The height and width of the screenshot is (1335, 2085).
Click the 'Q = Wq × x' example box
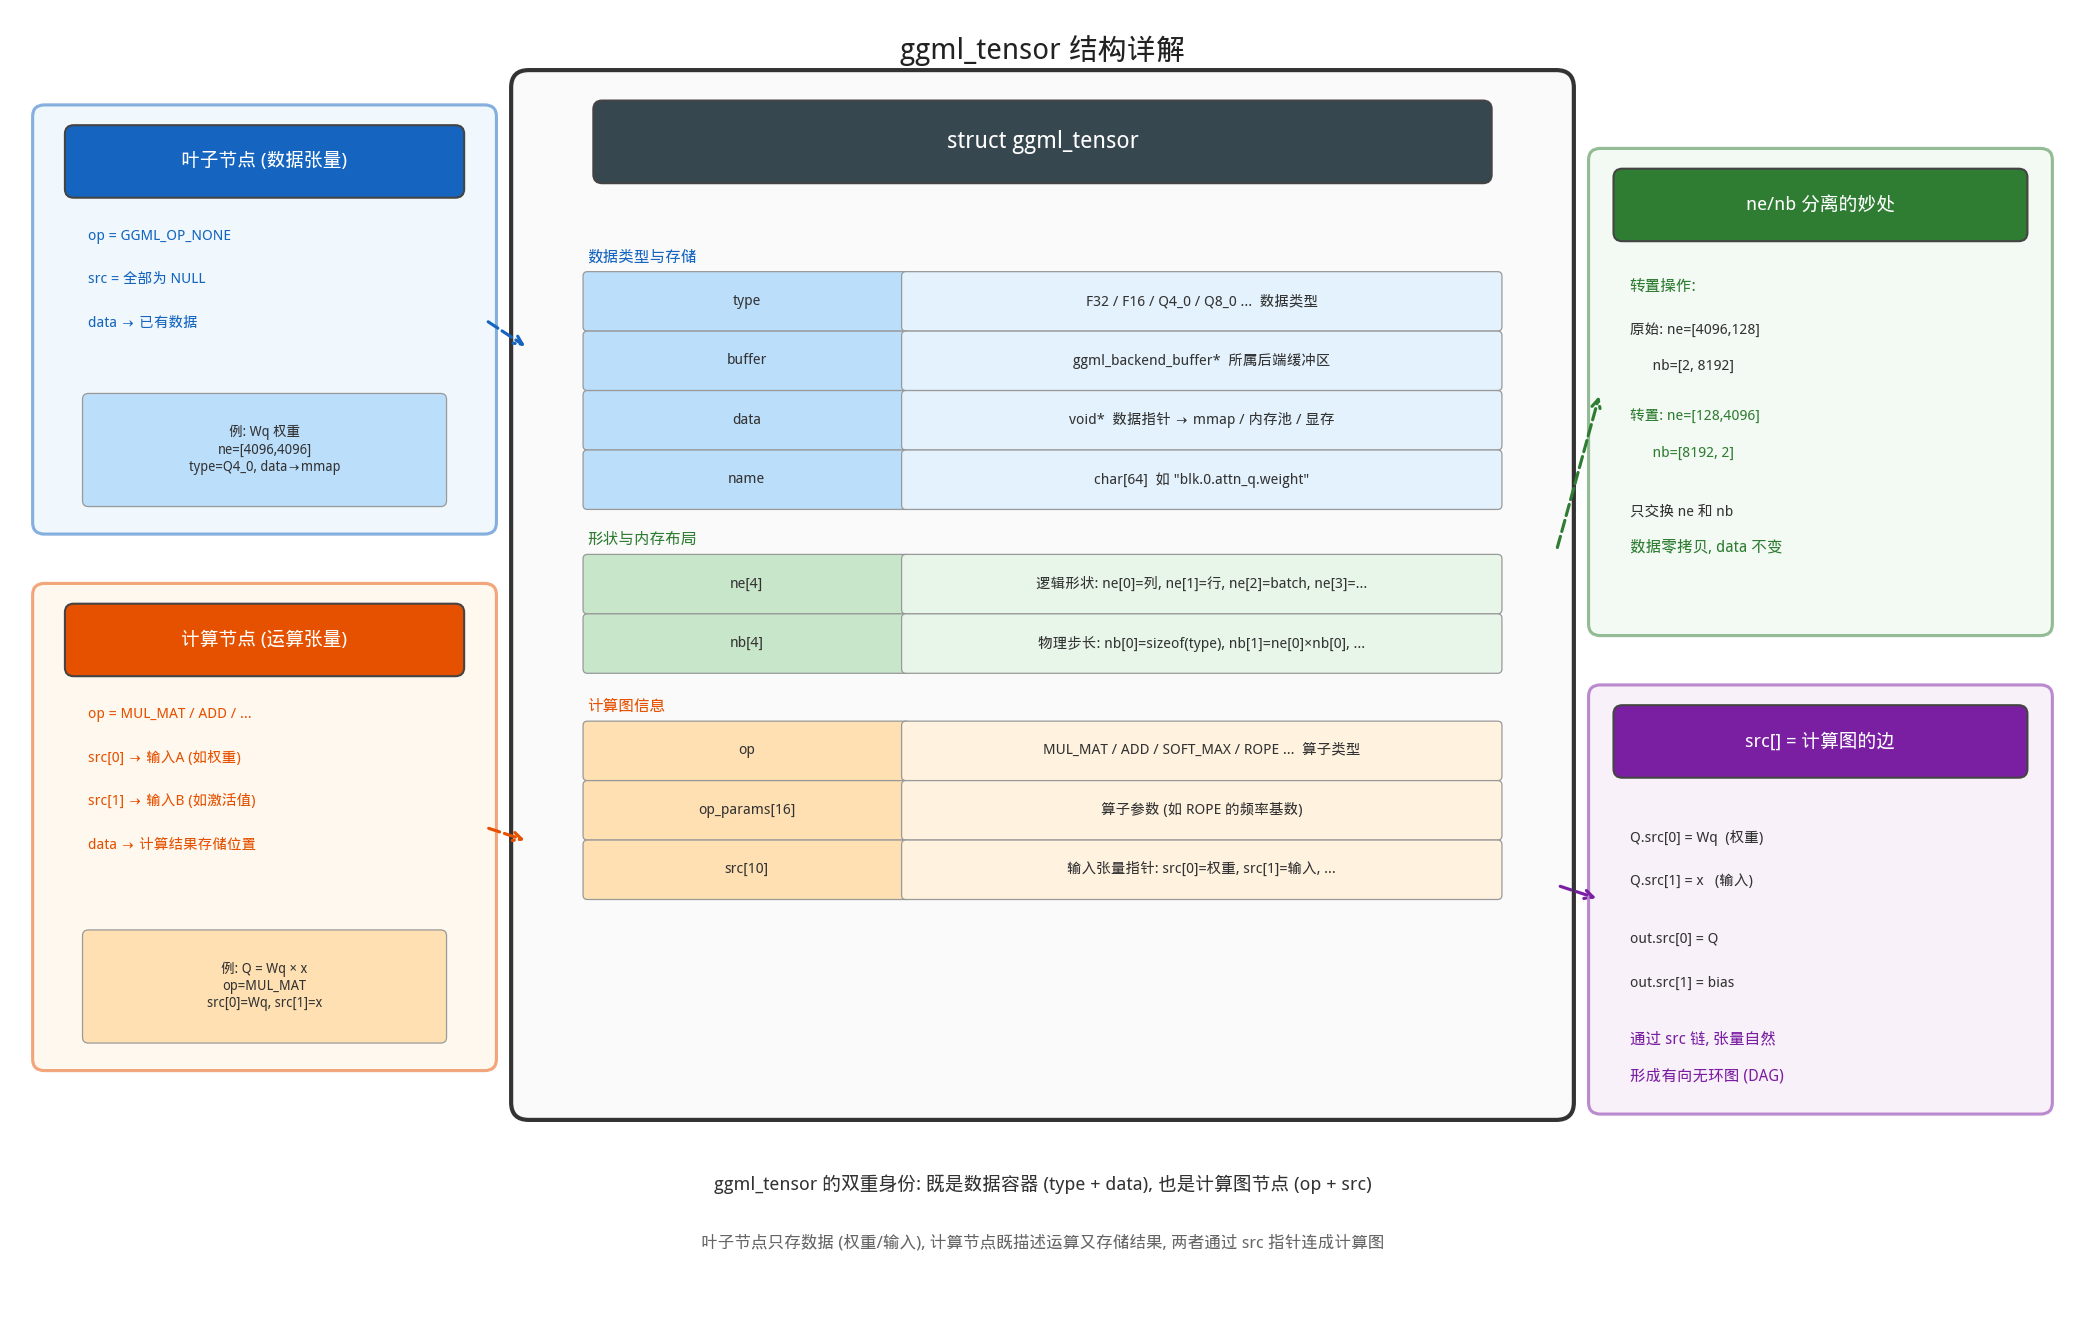point(264,986)
